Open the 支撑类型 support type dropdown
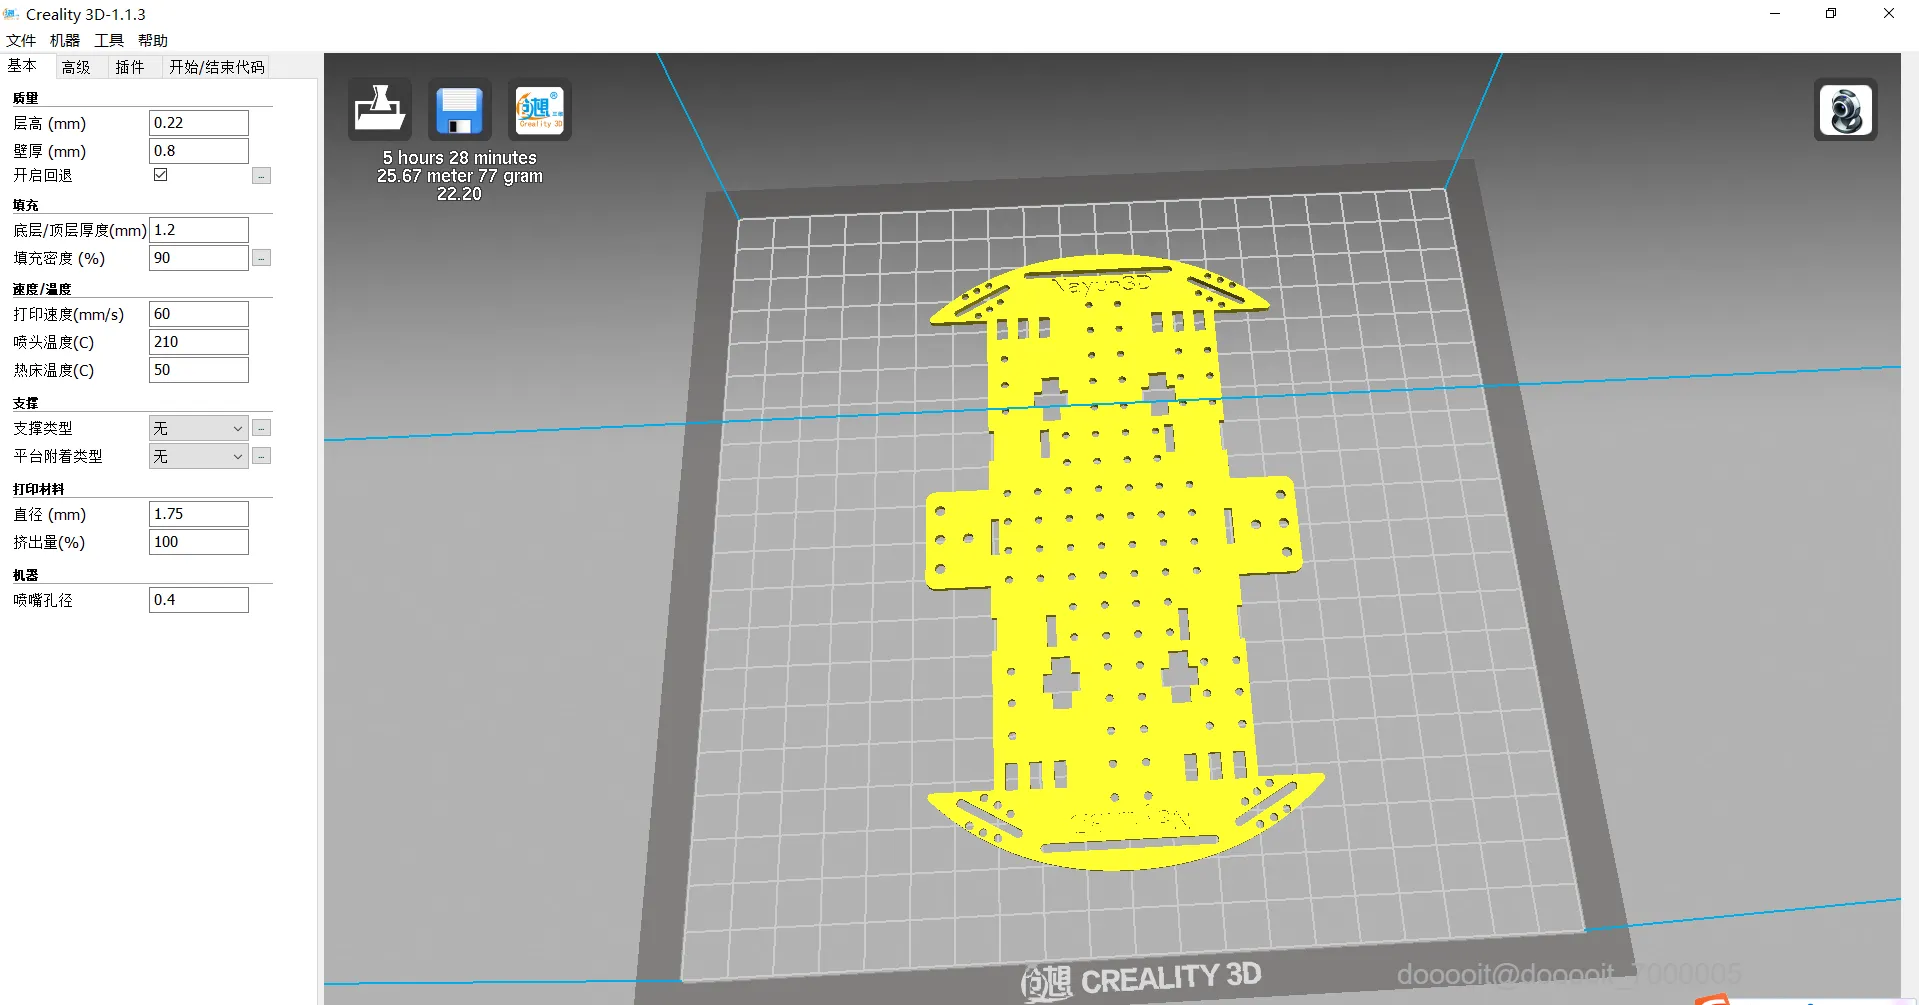This screenshot has height=1005, width=1919. 198,428
